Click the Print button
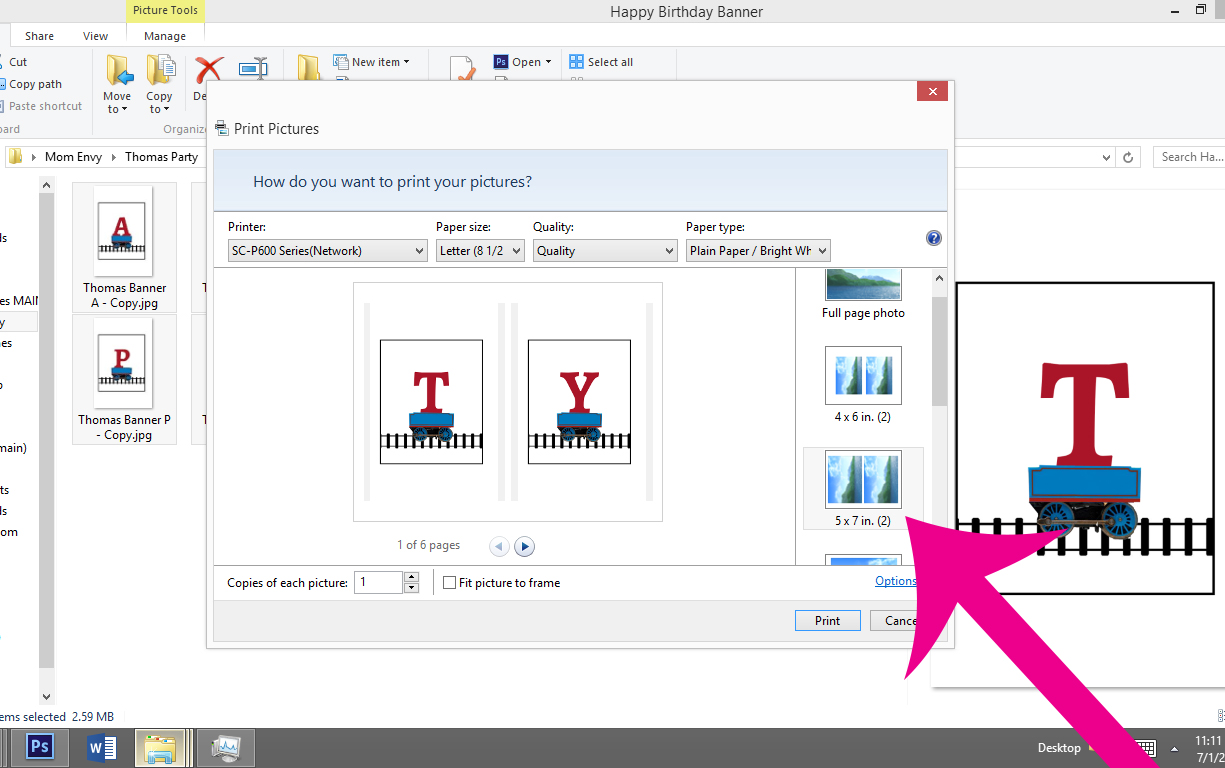Screen dimensions: 1225x768 pyautogui.click(x=828, y=621)
